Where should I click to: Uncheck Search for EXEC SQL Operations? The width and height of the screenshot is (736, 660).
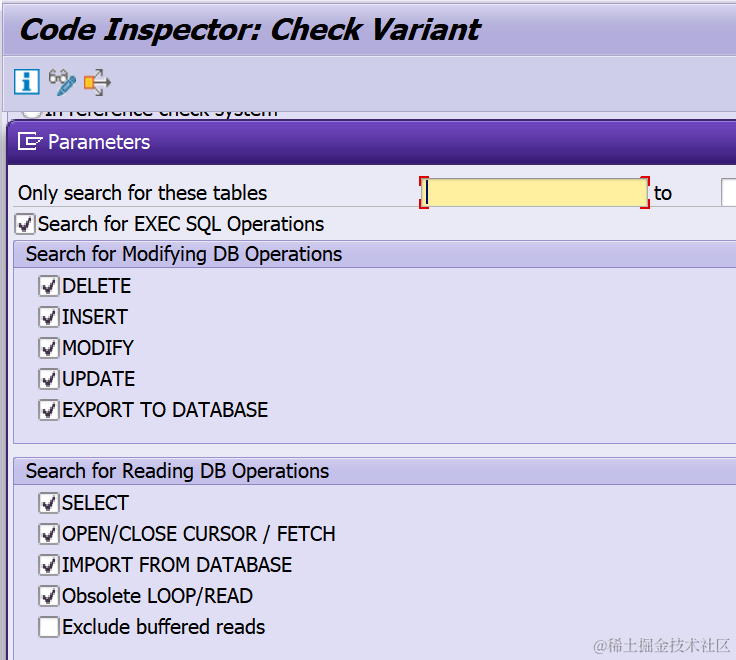tap(25, 224)
